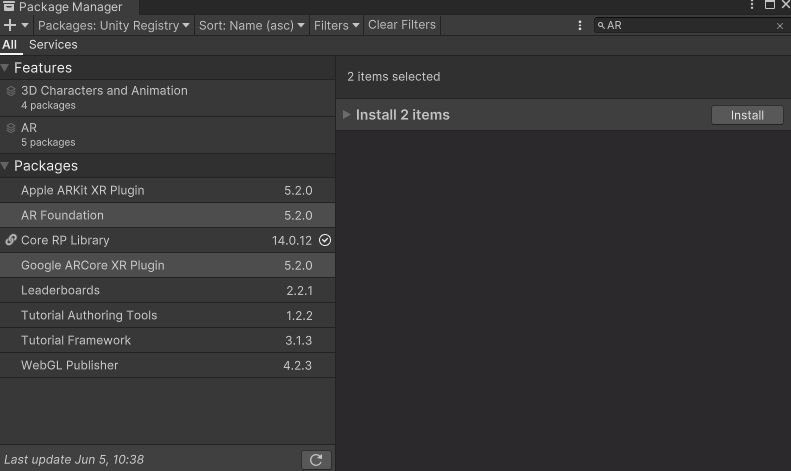Select the Leaderboards package

click(x=167, y=290)
